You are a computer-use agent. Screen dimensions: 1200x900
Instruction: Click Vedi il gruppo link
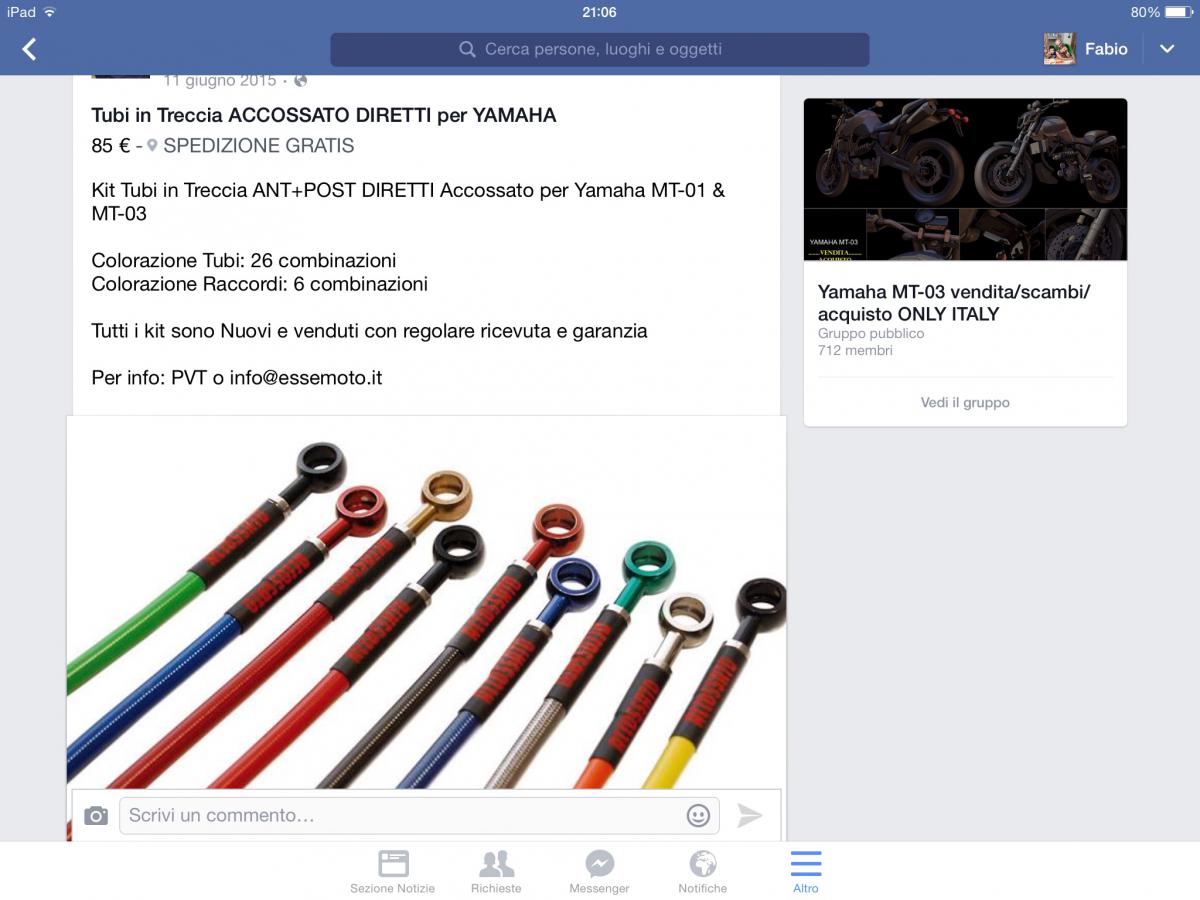(x=965, y=402)
